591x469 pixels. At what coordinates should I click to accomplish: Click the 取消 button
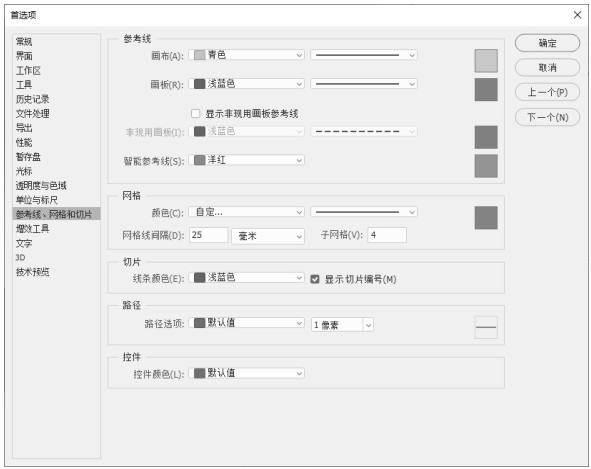tap(547, 68)
